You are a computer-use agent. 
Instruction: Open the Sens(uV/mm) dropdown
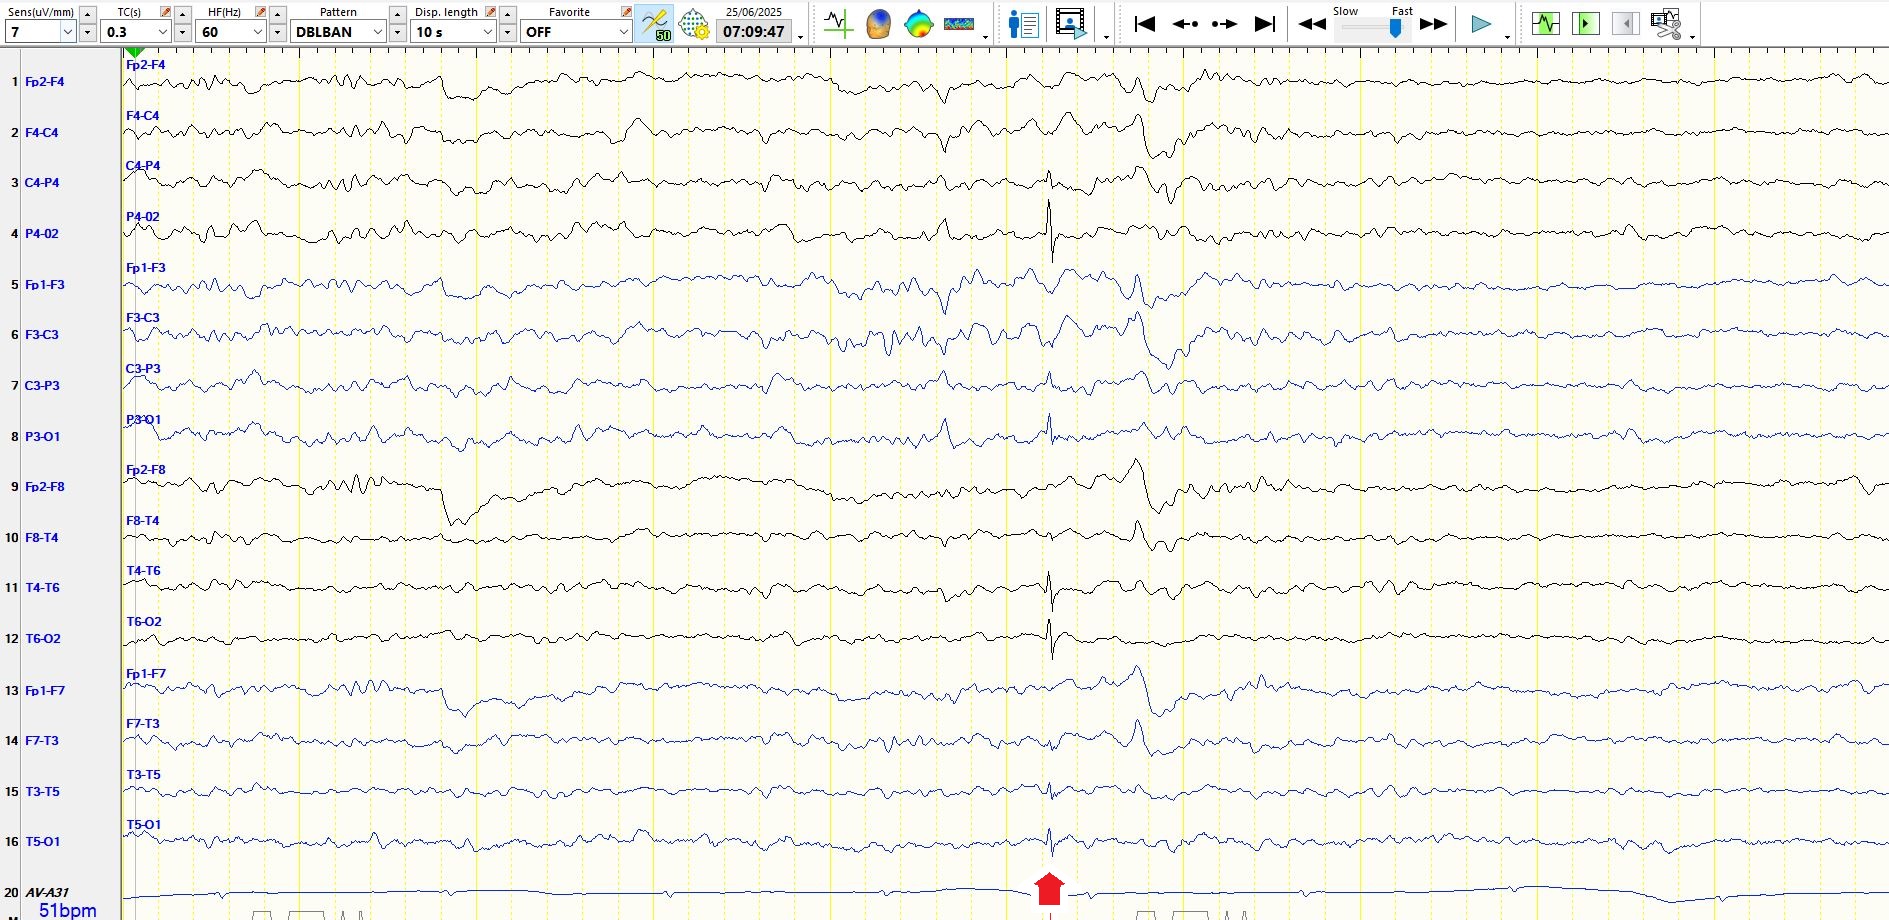tap(68, 32)
